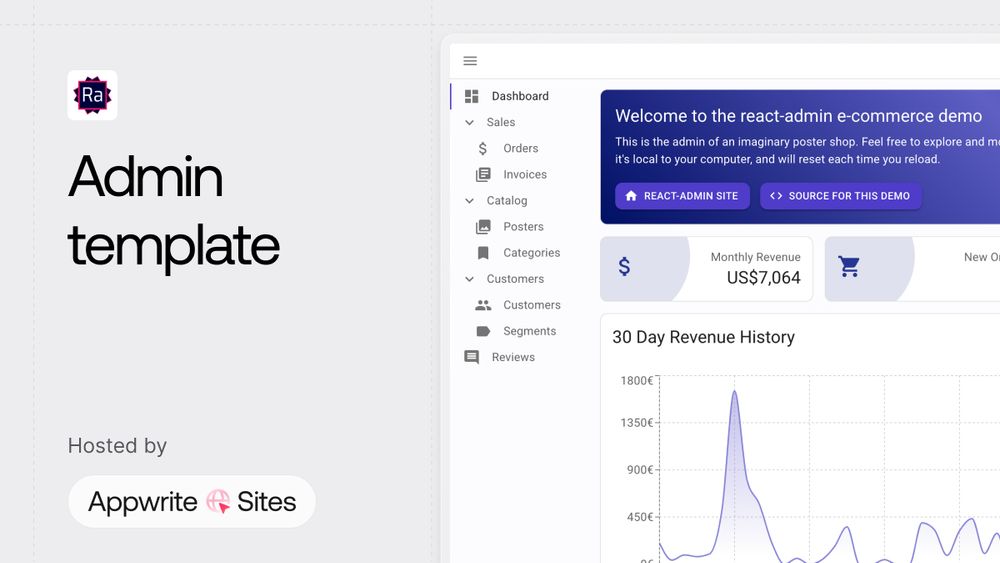This screenshot has width=1000, height=563.
Task: Collapse the Customers section chevron
Action: coord(469,279)
